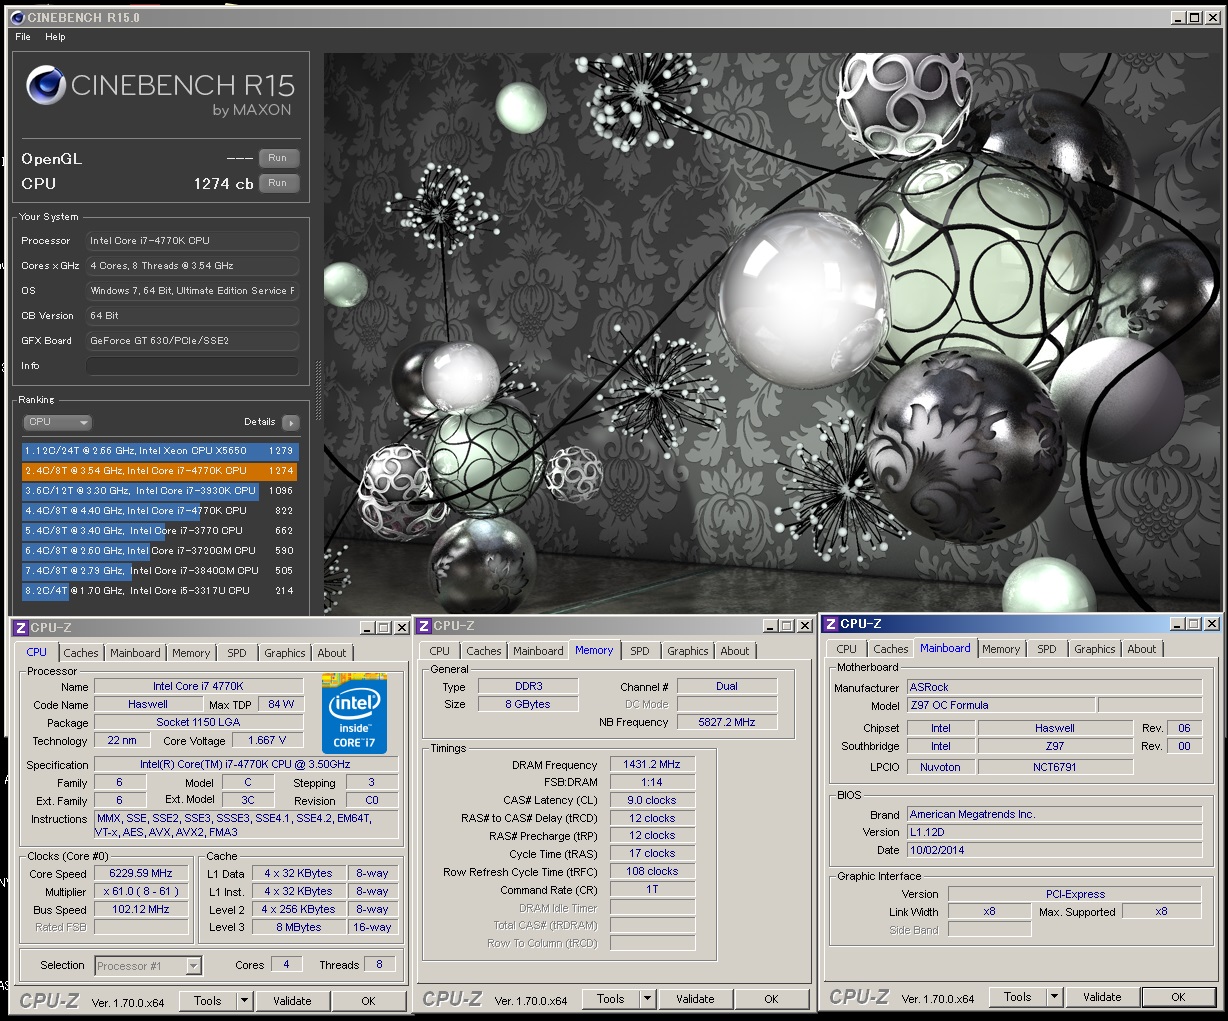Click OK in left CPU-Z window

pyautogui.click(x=369, y=1001)
